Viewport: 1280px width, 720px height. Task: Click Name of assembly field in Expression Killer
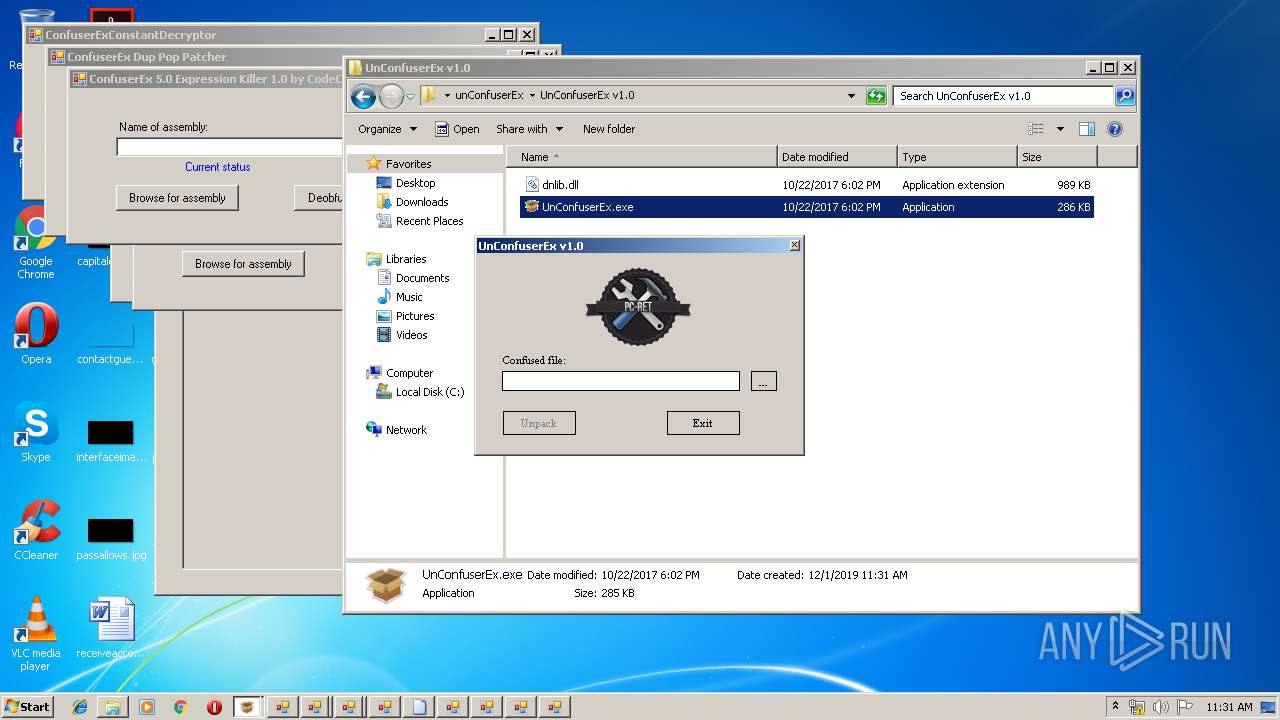coord(229,147)
